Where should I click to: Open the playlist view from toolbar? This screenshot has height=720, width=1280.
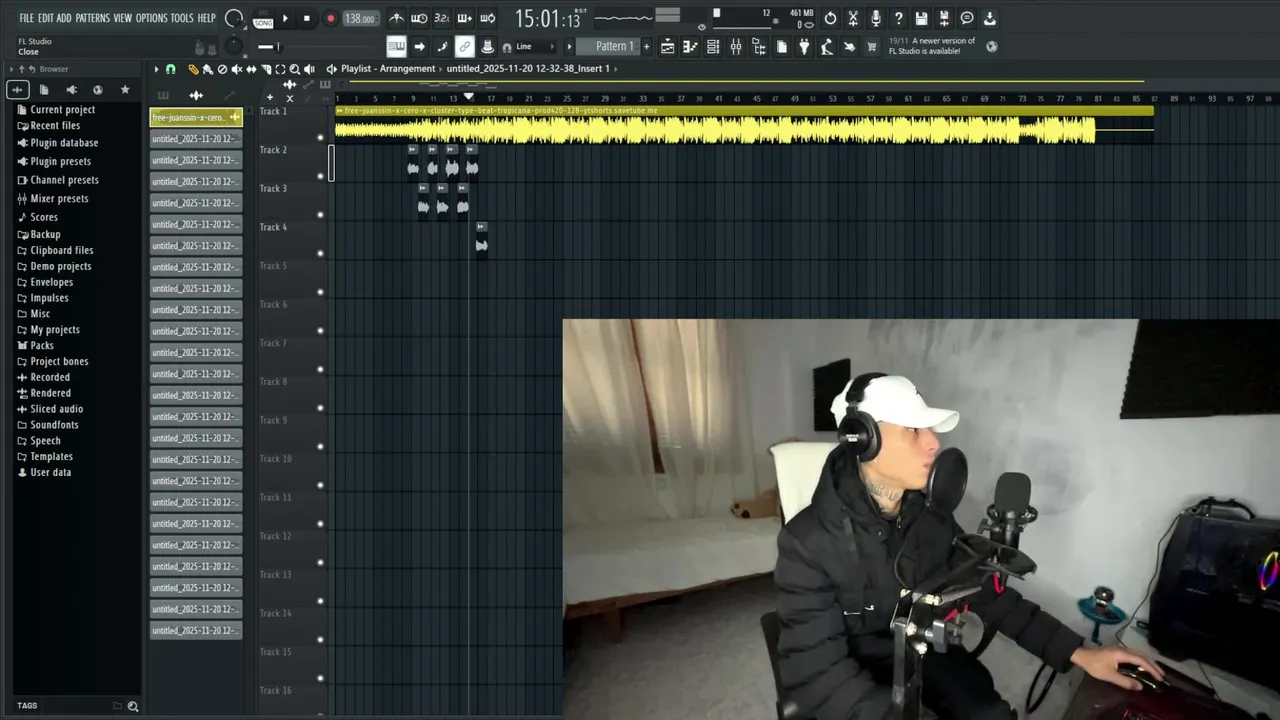tap(667, 46)
